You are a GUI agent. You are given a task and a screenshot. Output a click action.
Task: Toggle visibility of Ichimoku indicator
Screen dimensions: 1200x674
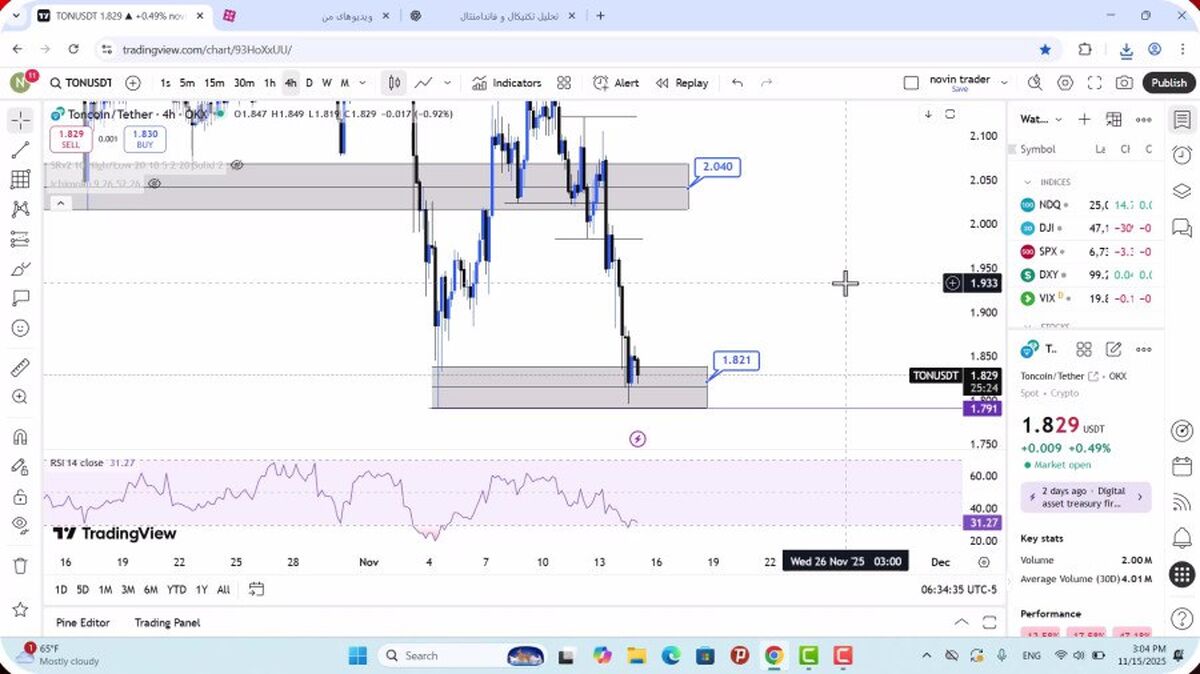155,184
